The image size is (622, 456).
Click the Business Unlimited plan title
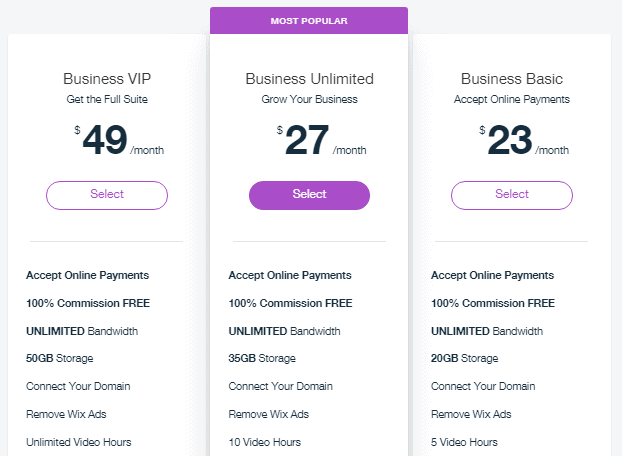point(309,78)
